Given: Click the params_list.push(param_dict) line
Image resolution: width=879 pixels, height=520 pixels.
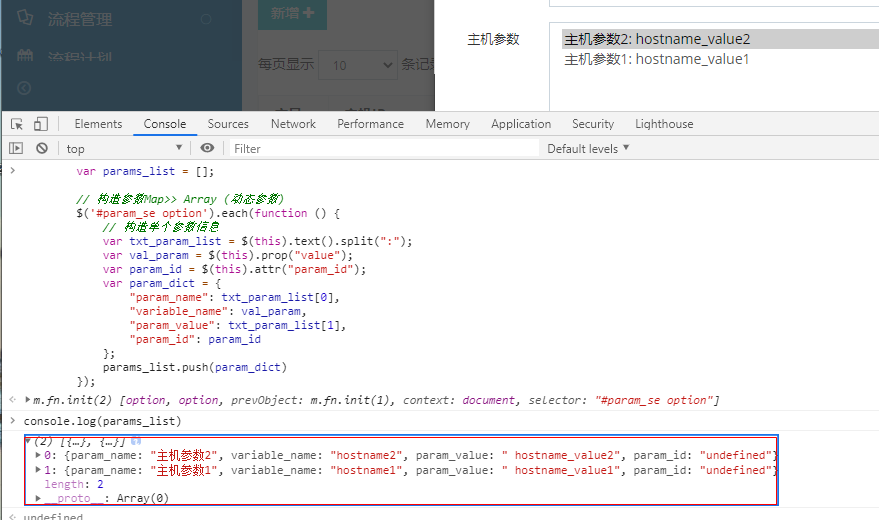Looking at the screenshot, I should [195, 367].
